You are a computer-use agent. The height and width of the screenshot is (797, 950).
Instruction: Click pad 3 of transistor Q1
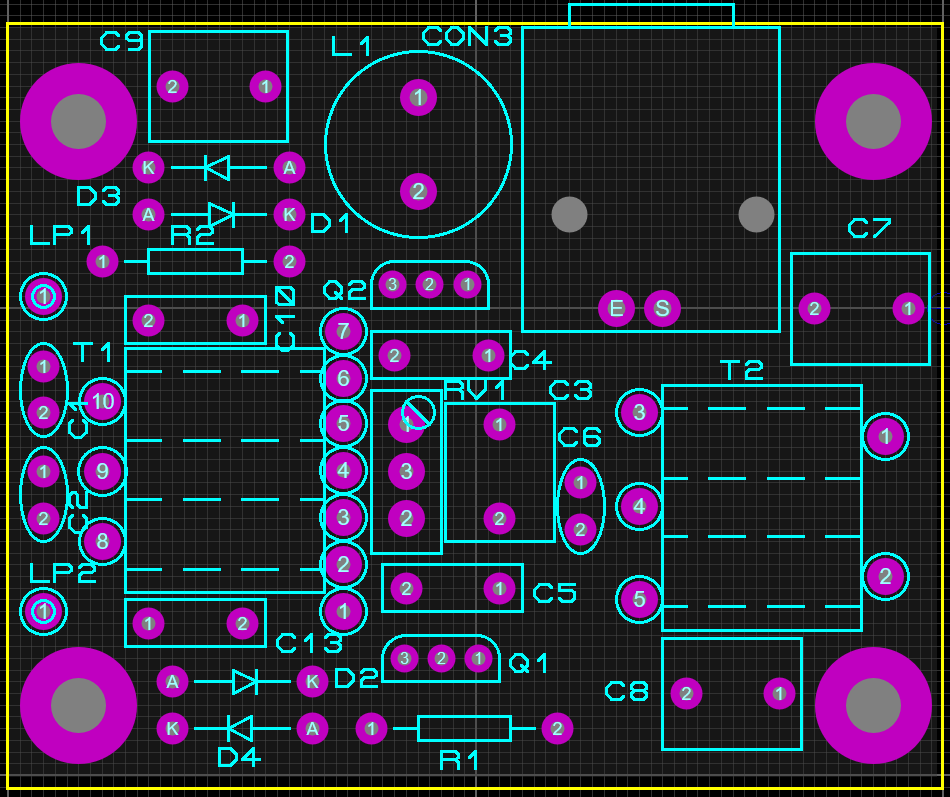pyautogui.click(x=404, y=658)
